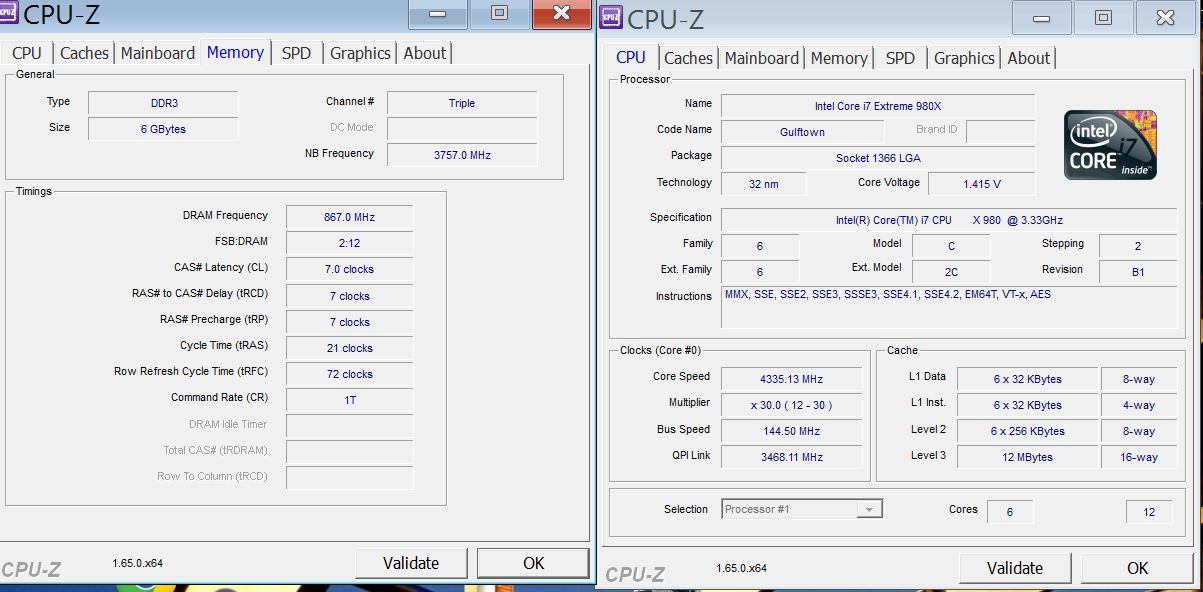Click the Stepping value field showing 2
The image size is (1203, 592).
pos(1138,246)
